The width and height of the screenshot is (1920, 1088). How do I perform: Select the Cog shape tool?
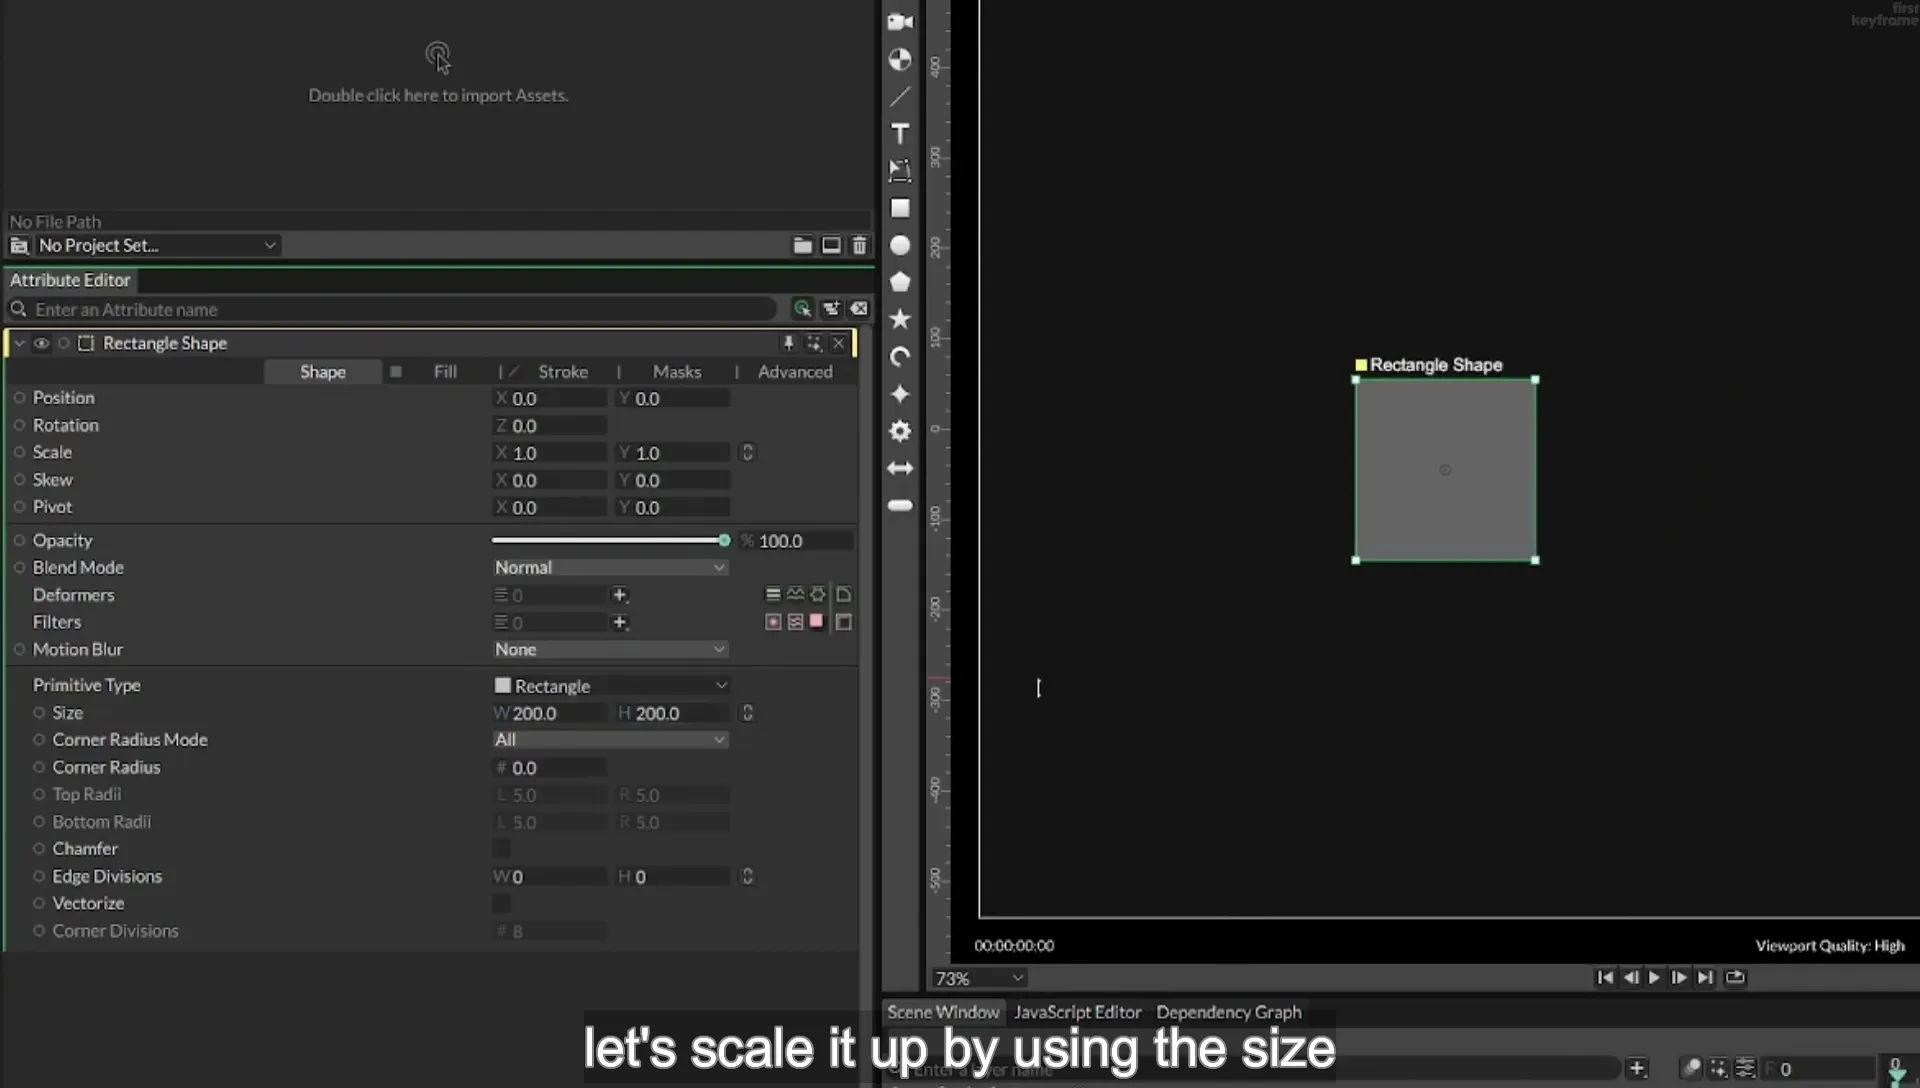[900, 431]
